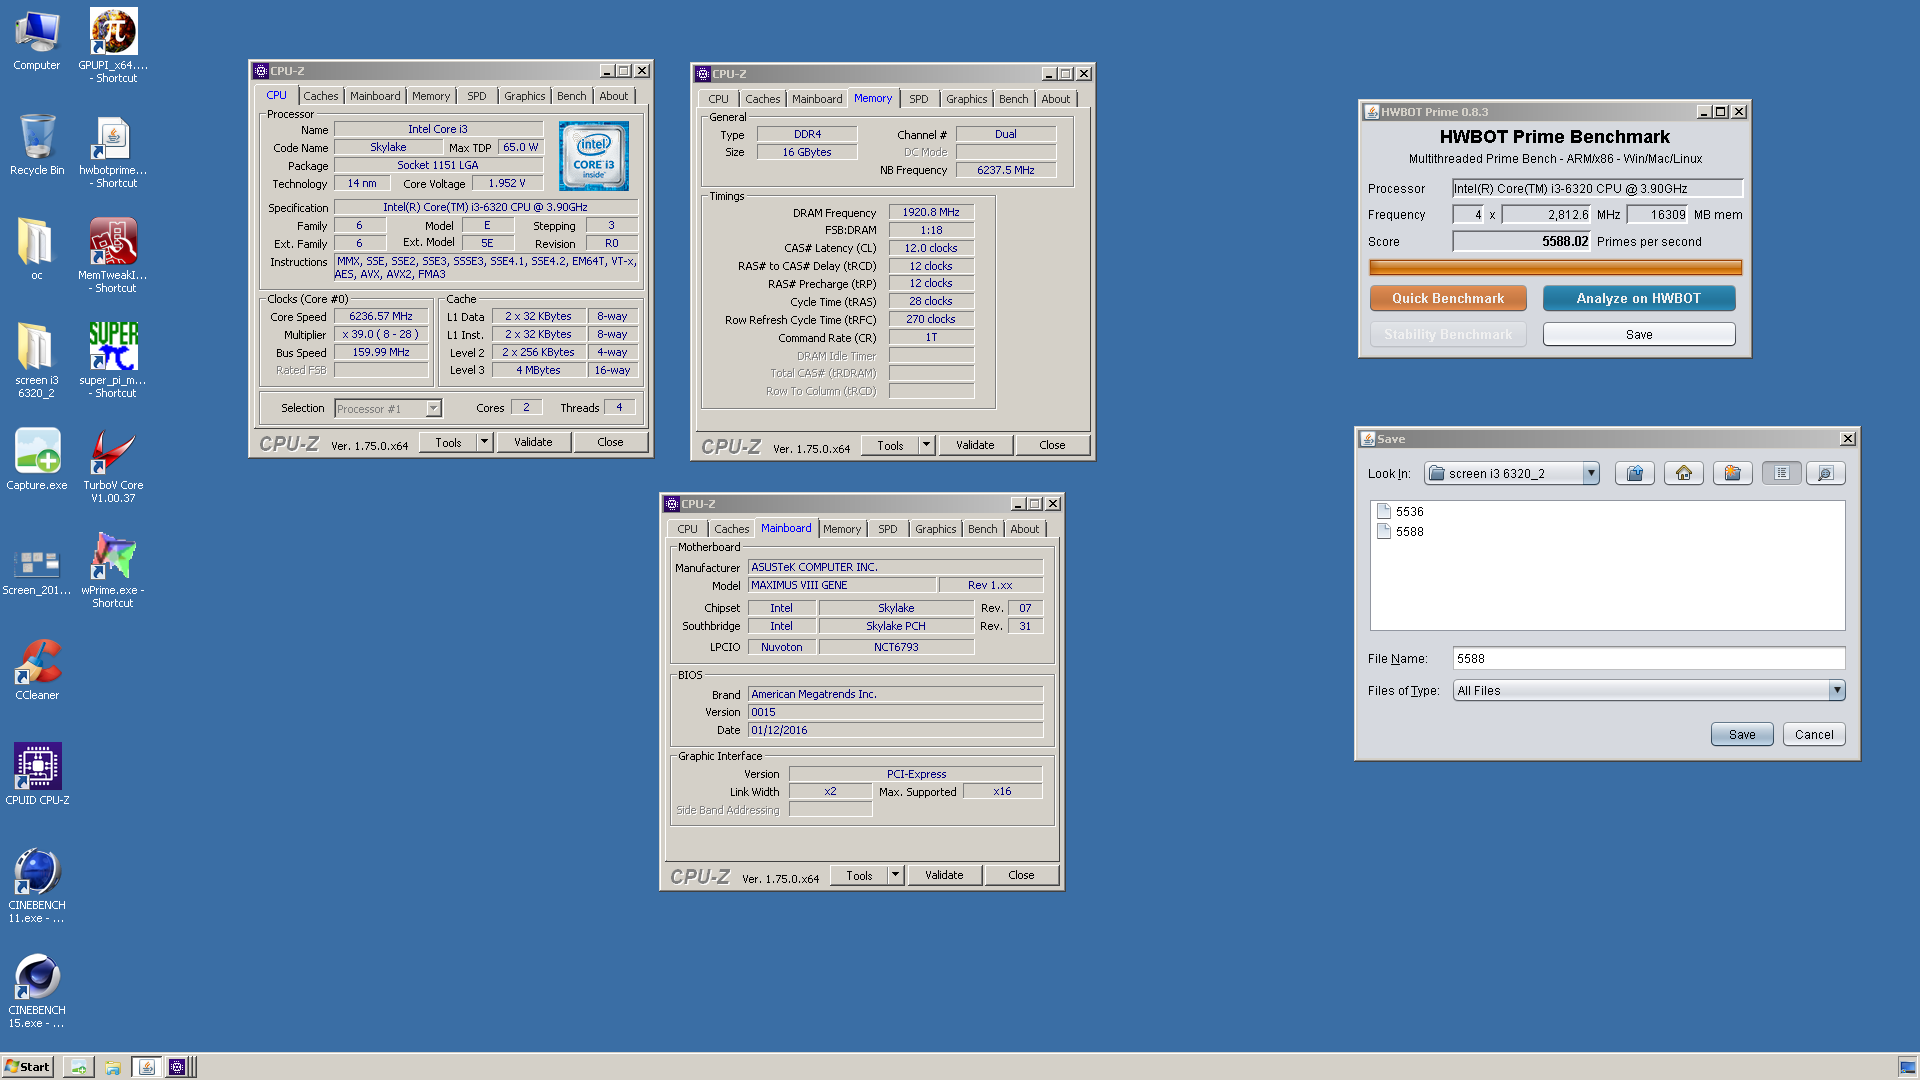Viewport: 1920px width, 1080px height.
Task: Click the HWBOT Processor name field
Action: point(1597,188)
